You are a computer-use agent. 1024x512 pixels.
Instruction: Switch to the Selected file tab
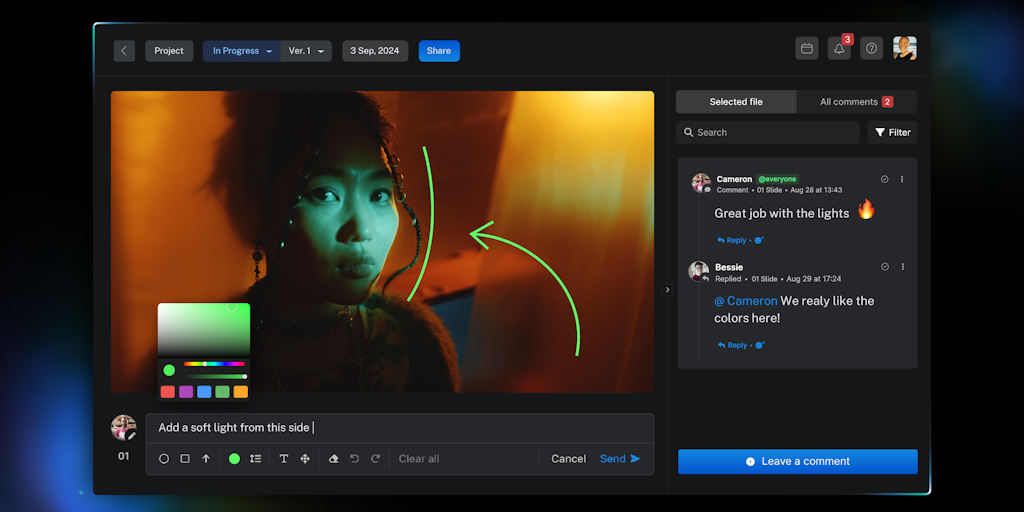(x=736, y=102)
